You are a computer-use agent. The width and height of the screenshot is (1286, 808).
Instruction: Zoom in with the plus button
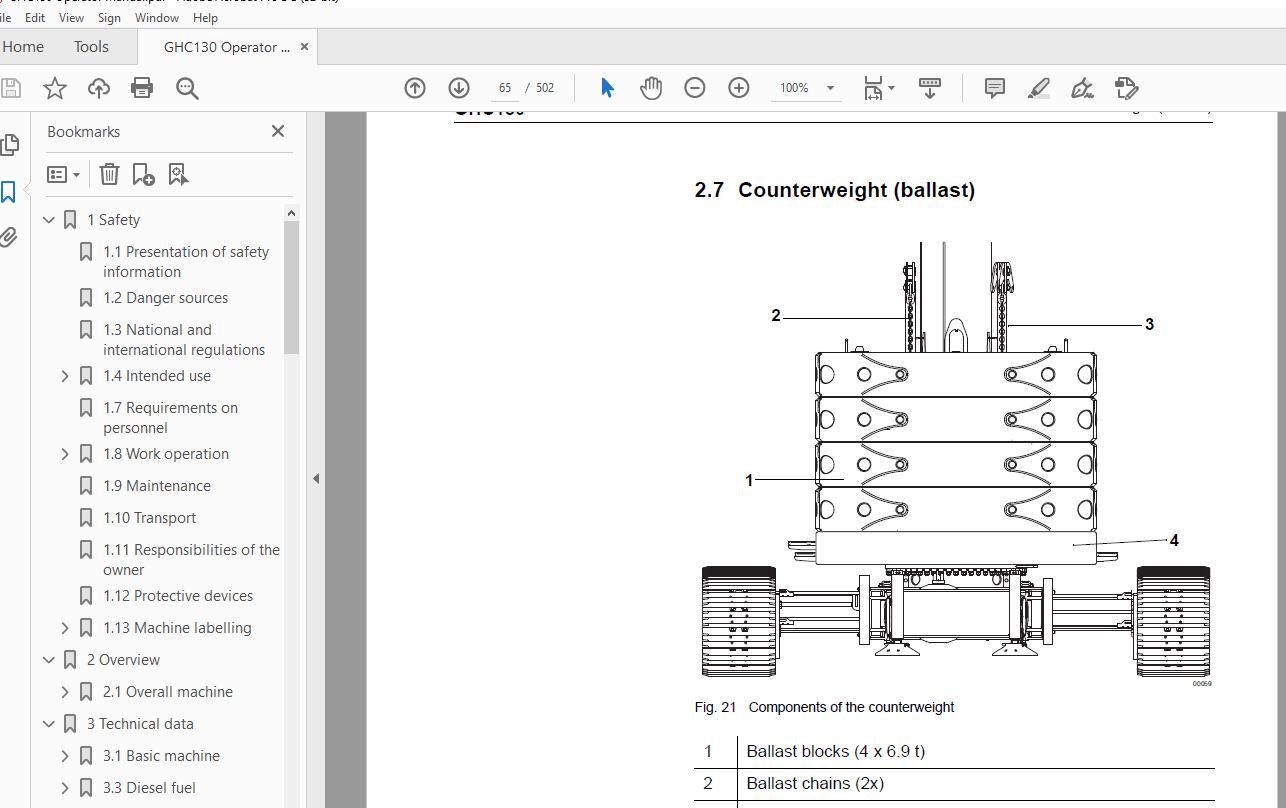739,88
